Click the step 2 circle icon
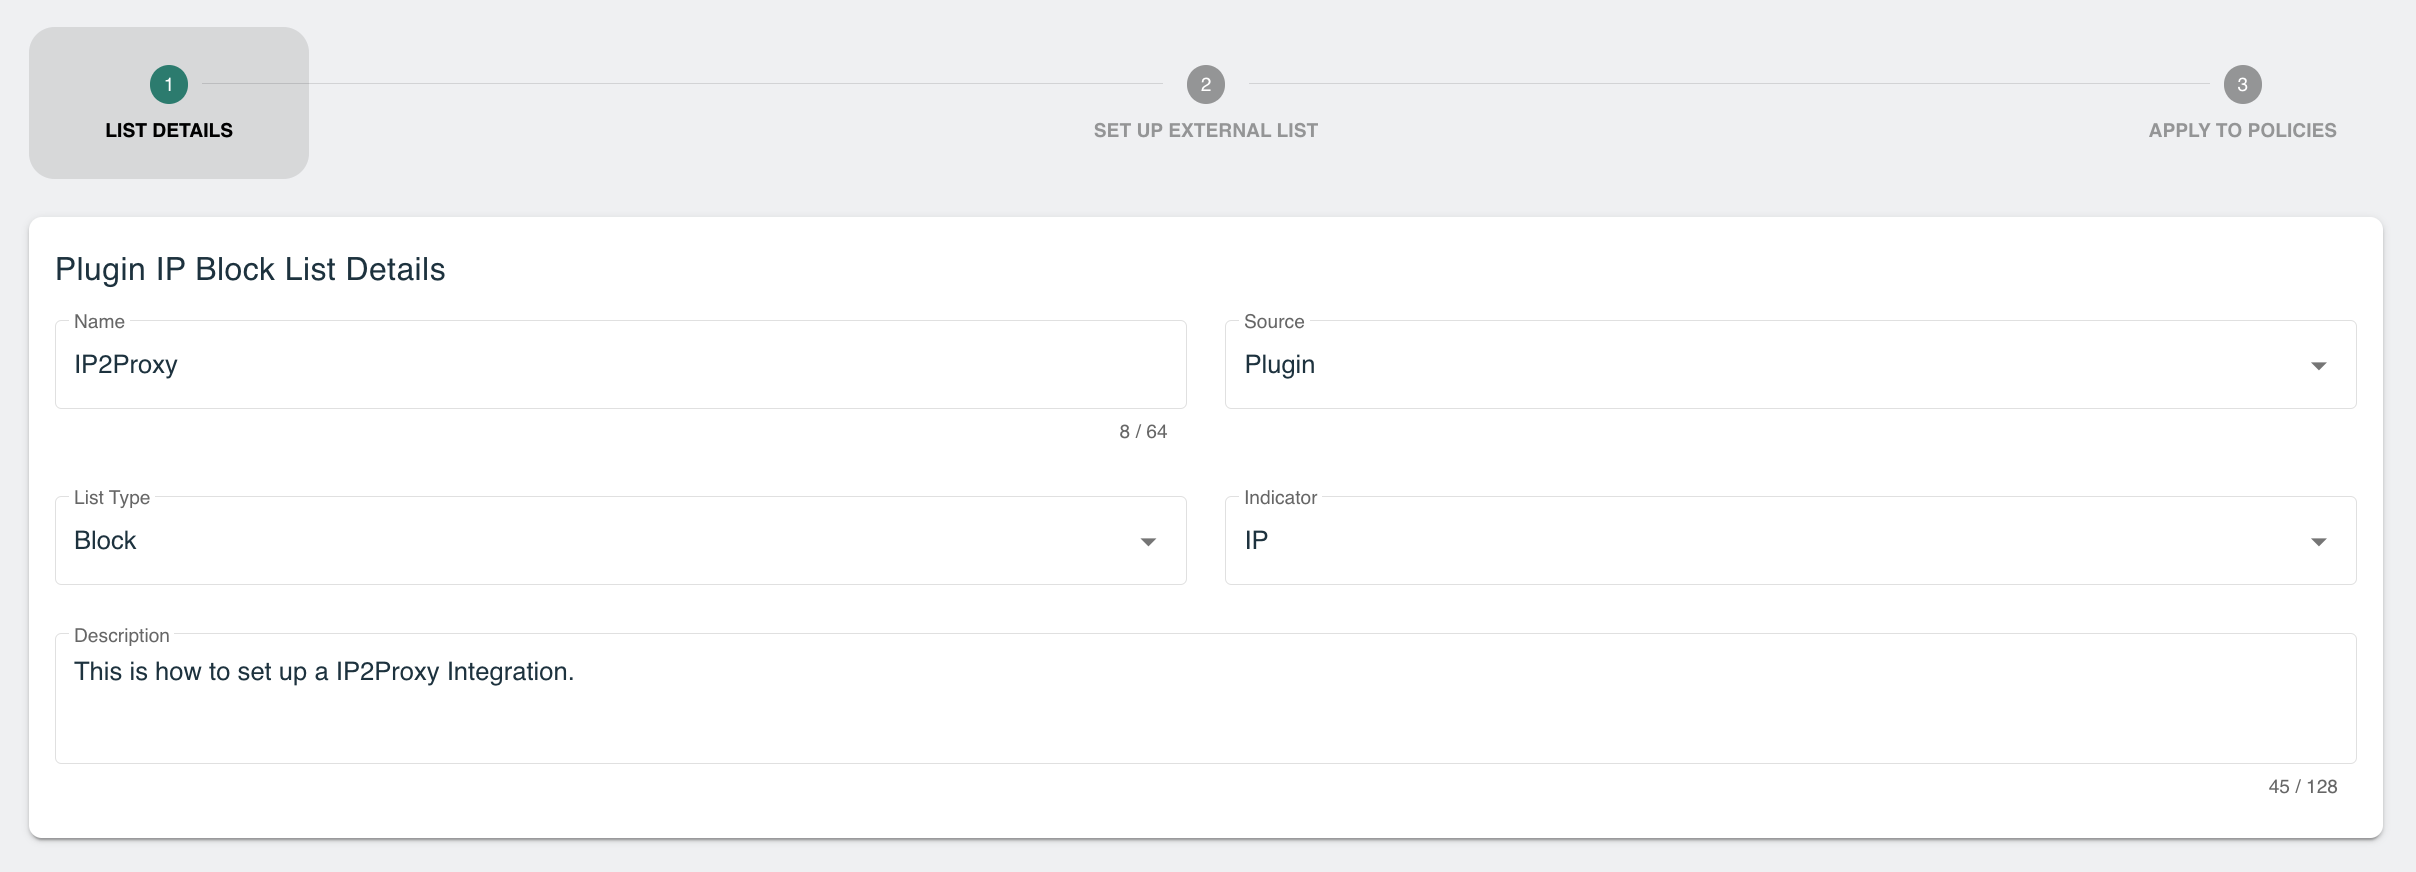This screenshot has width=2416, height=872. coord(1206,85)
